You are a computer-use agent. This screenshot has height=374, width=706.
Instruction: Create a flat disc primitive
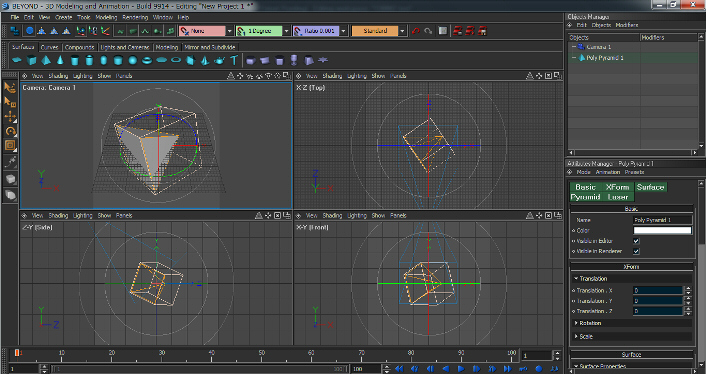pyautogui.click(x=161, y=60)
